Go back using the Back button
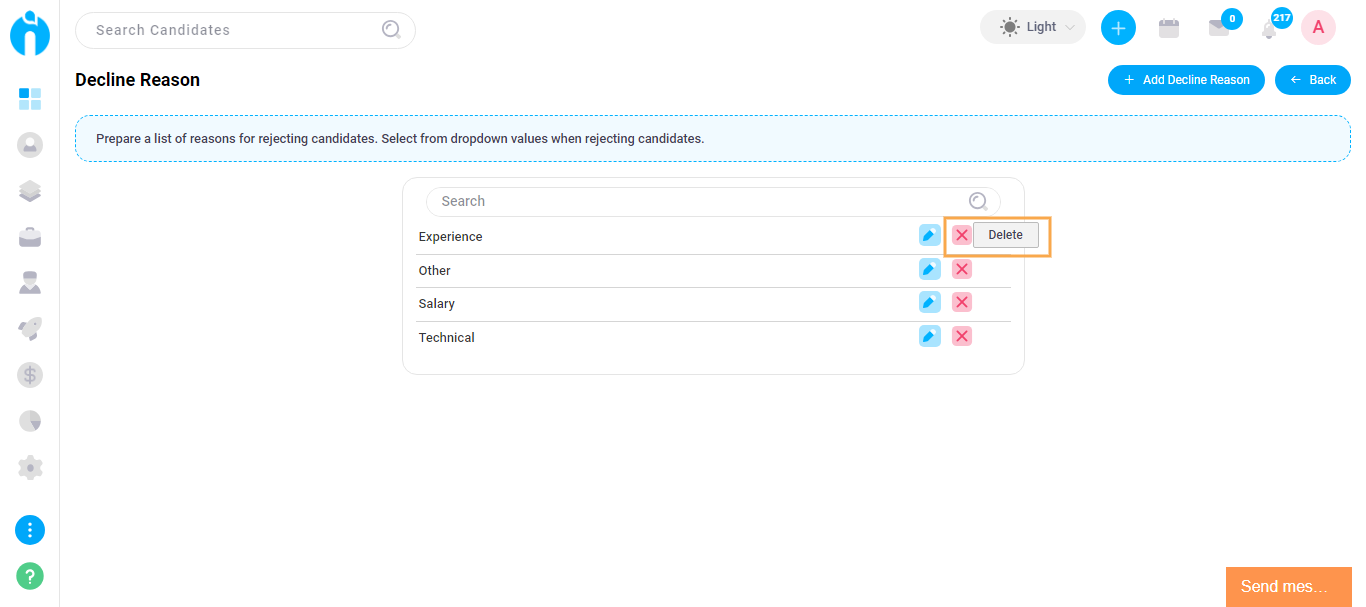1366x607 pixels. (x=1312, y=80)
